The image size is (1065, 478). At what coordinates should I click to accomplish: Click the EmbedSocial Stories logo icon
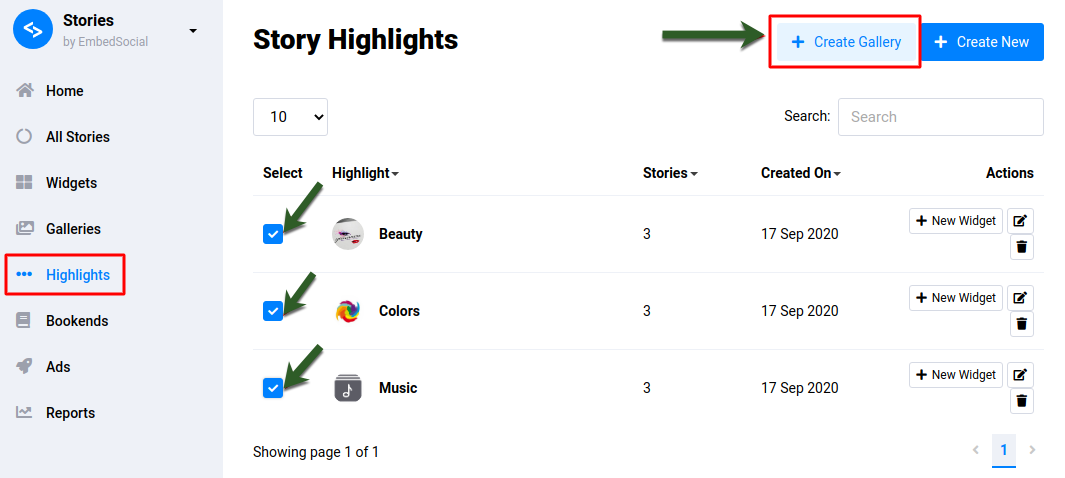click(33, 30)
